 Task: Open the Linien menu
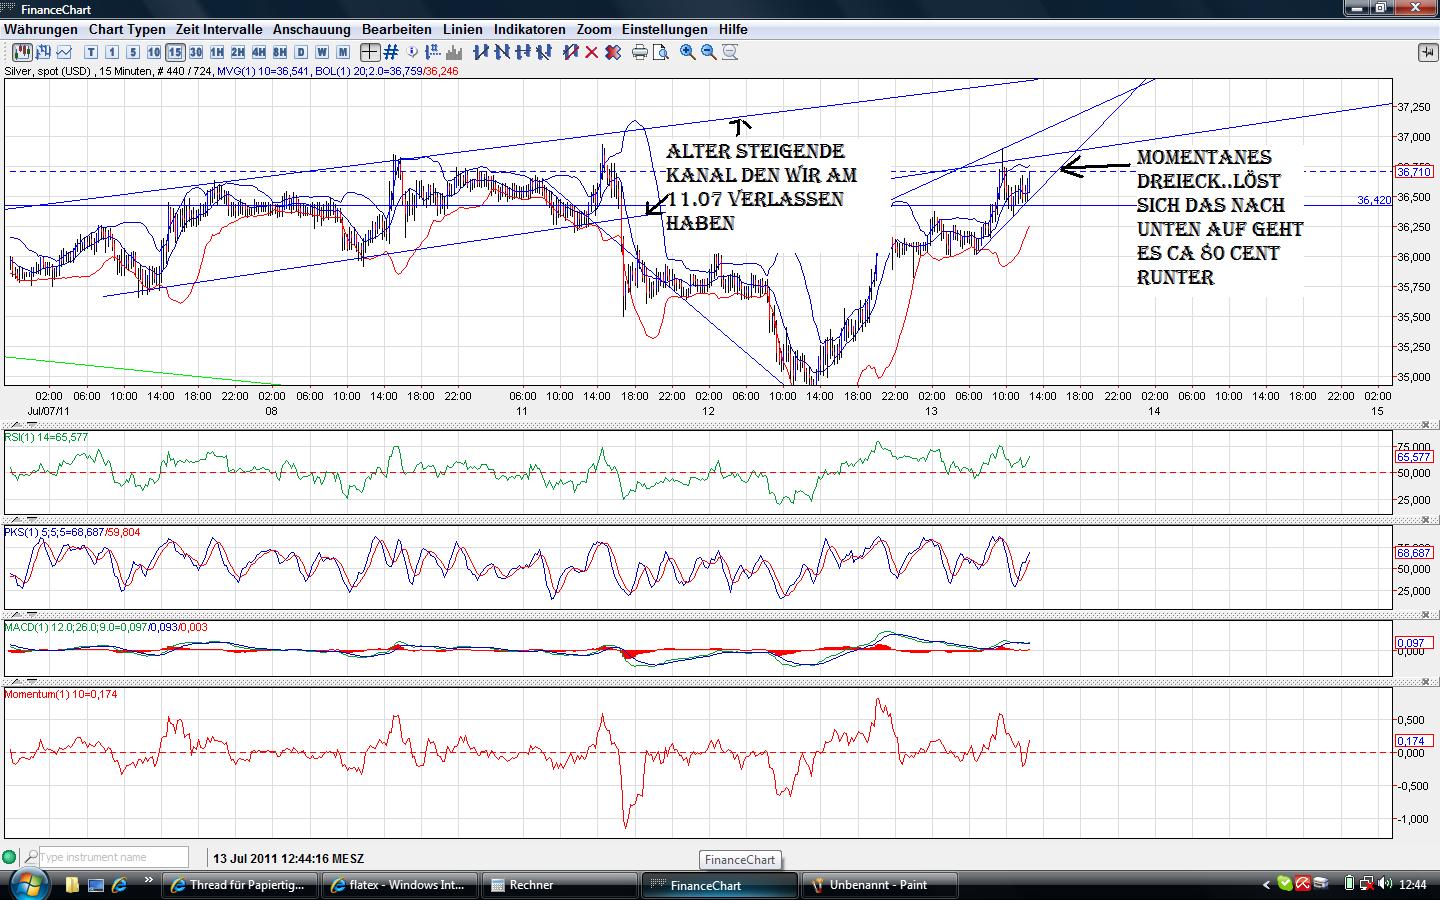point(463,29)
